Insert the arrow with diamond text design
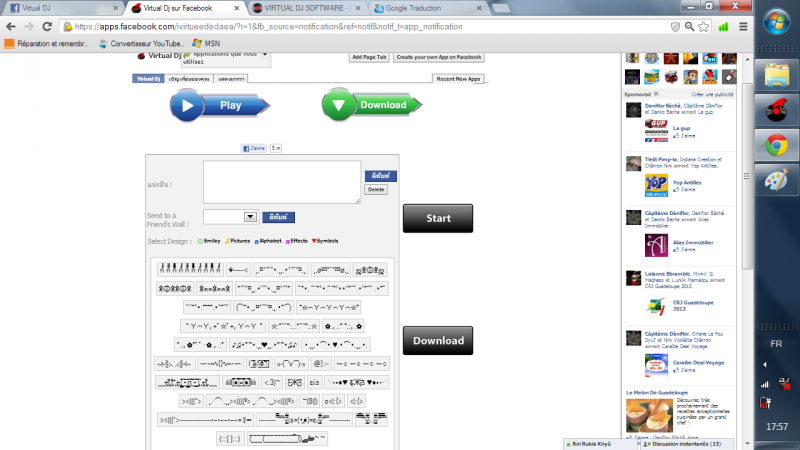 pyautogui.click(x=238, y=269)
